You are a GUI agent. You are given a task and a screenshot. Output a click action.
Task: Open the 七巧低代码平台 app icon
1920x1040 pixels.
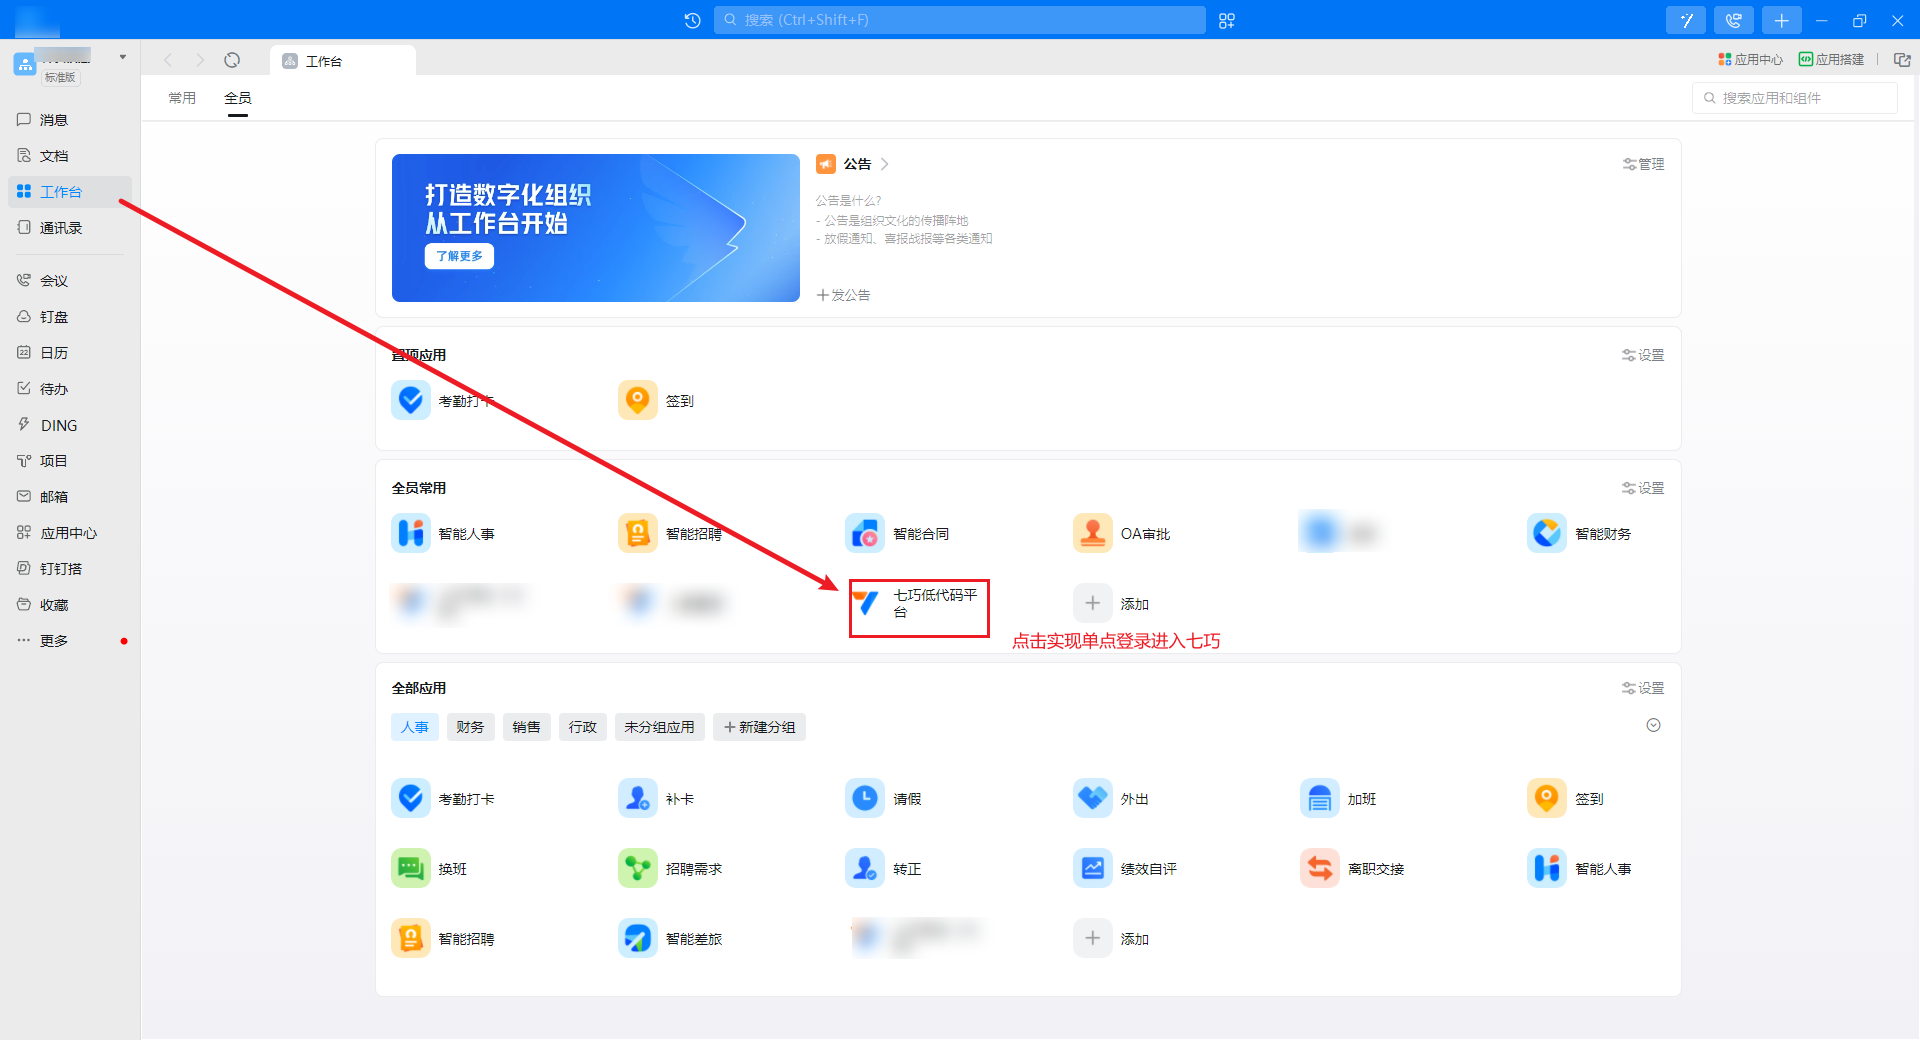pos(867,603)
